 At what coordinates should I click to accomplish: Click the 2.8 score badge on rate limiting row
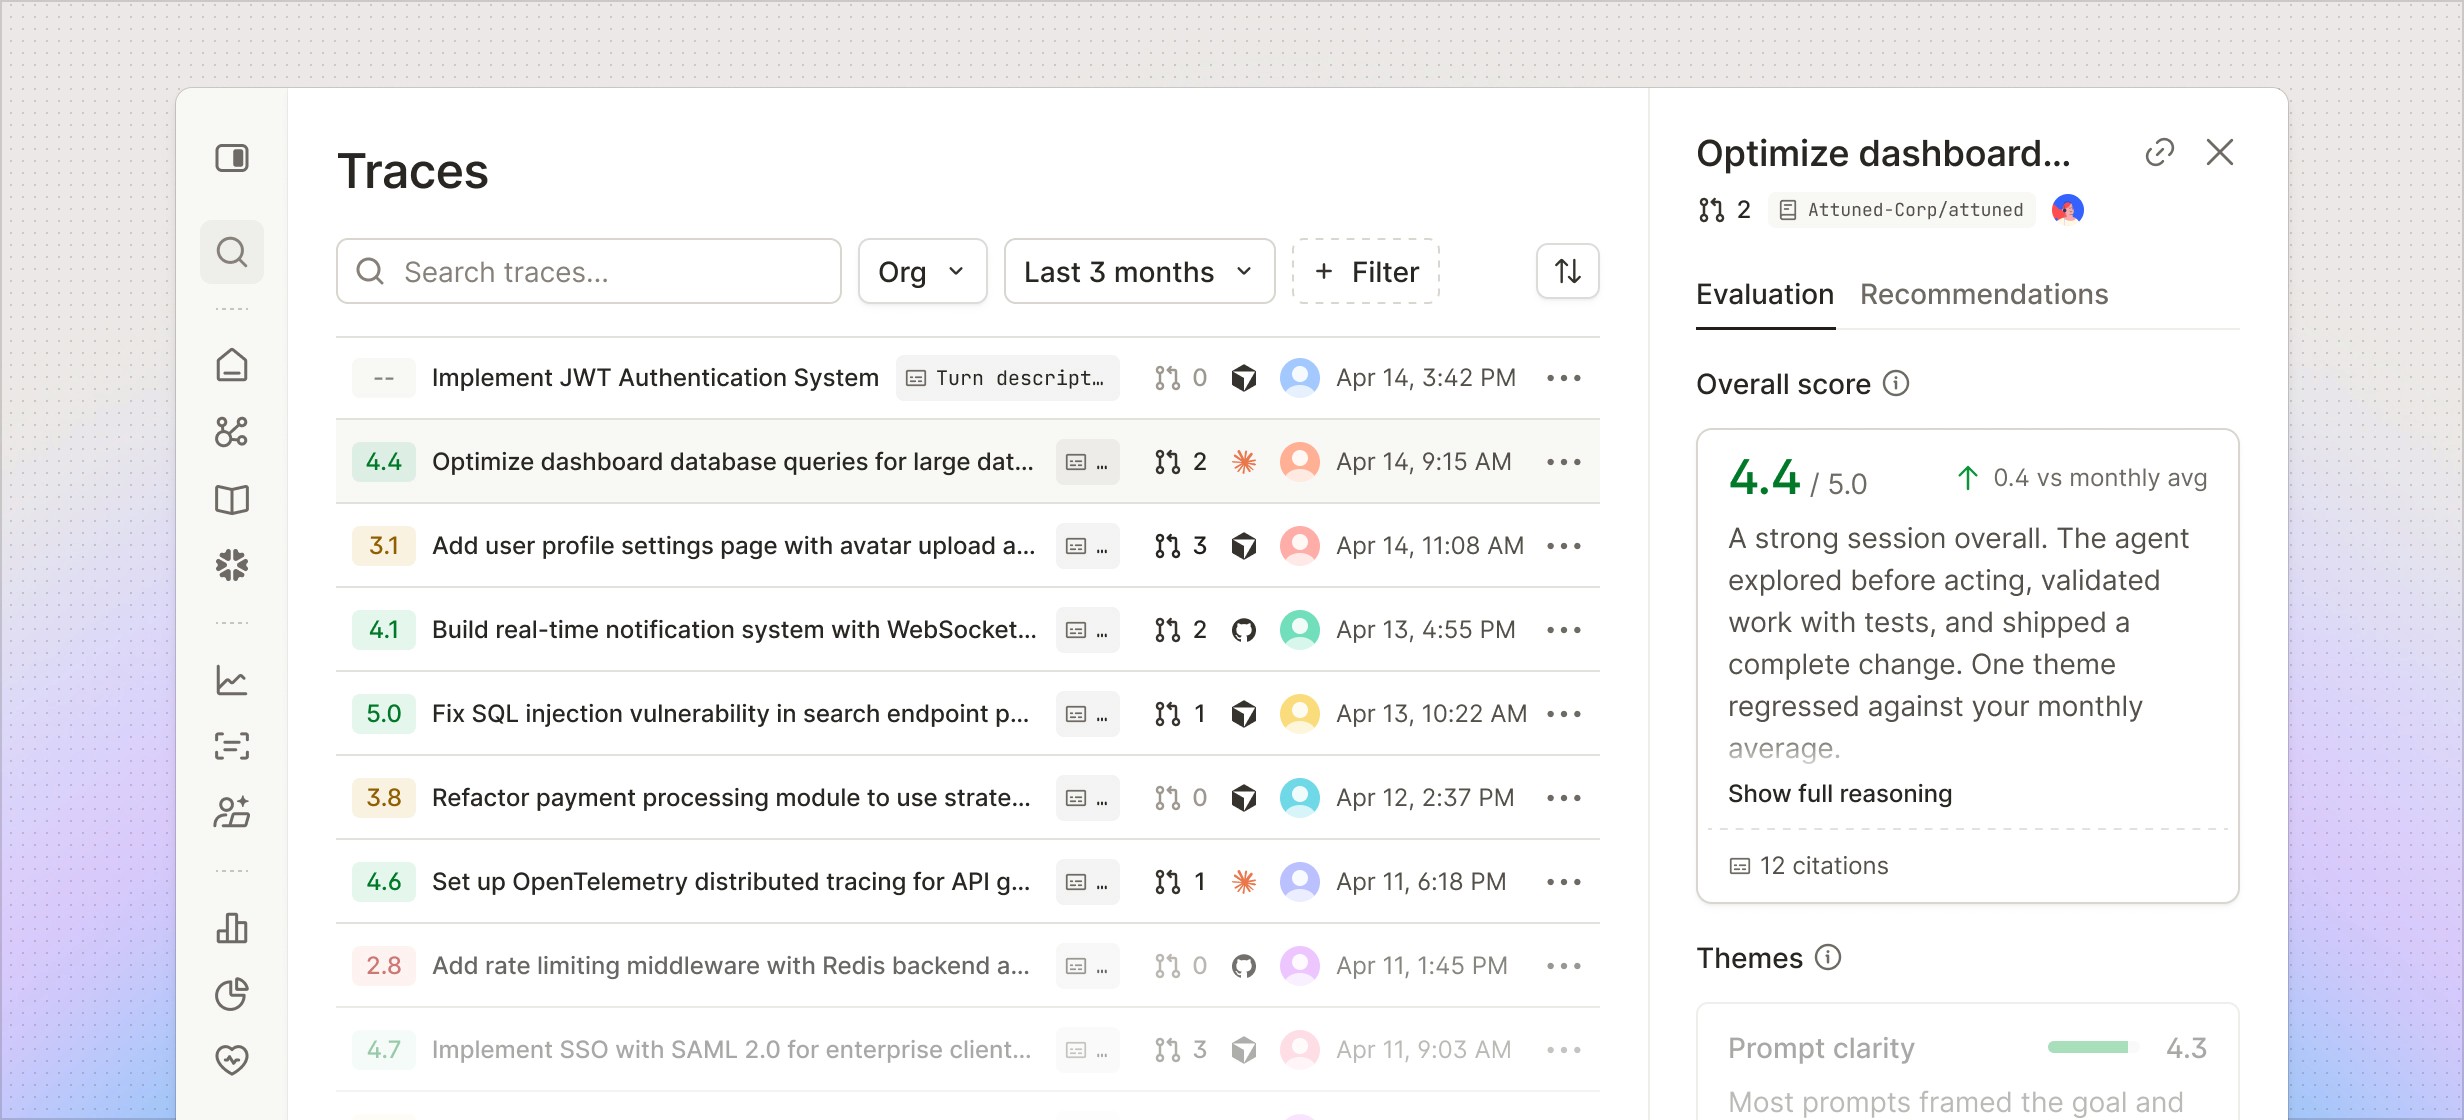[384, 966]
